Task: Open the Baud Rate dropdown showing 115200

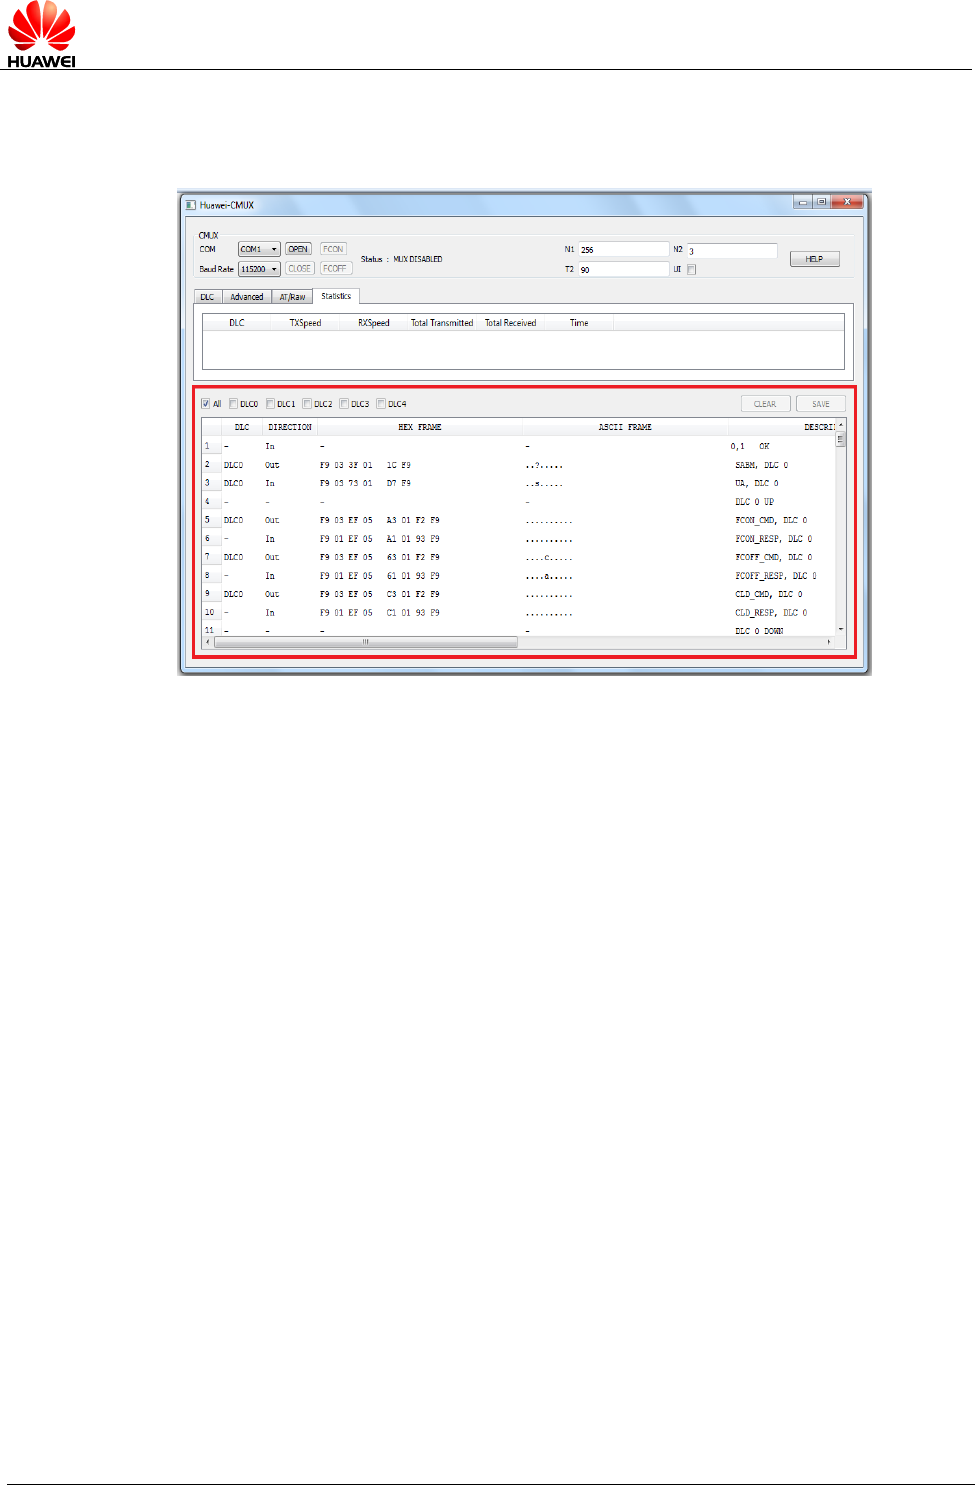Action: 258,269
